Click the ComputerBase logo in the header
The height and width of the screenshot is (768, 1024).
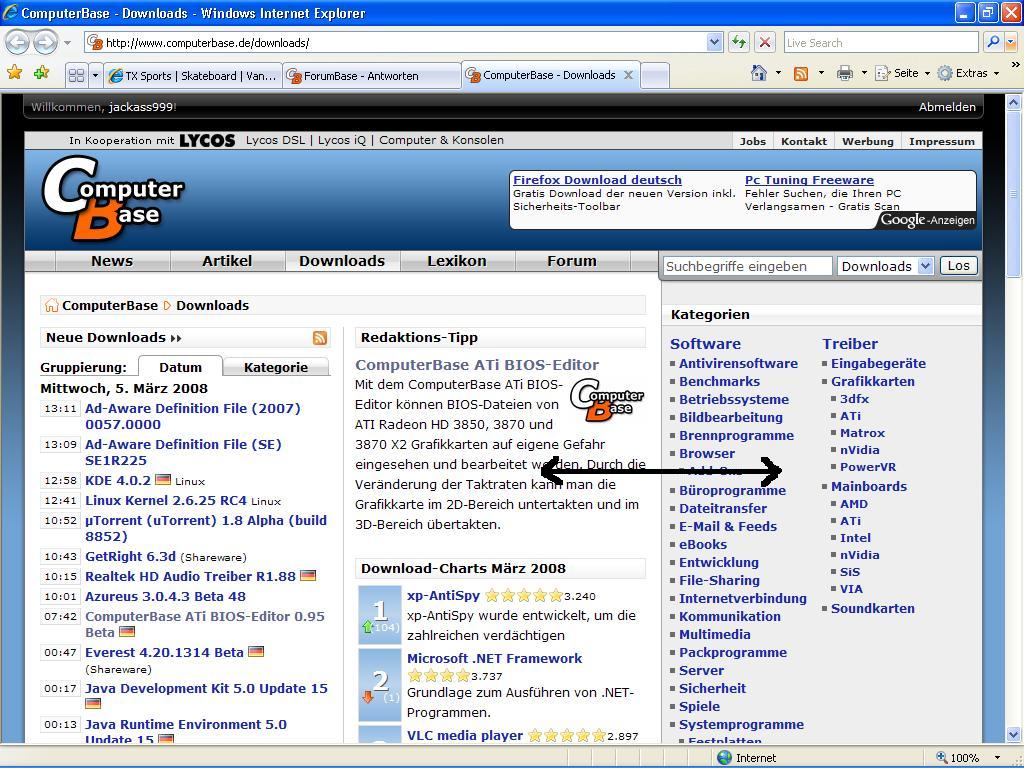coord(113,198)
